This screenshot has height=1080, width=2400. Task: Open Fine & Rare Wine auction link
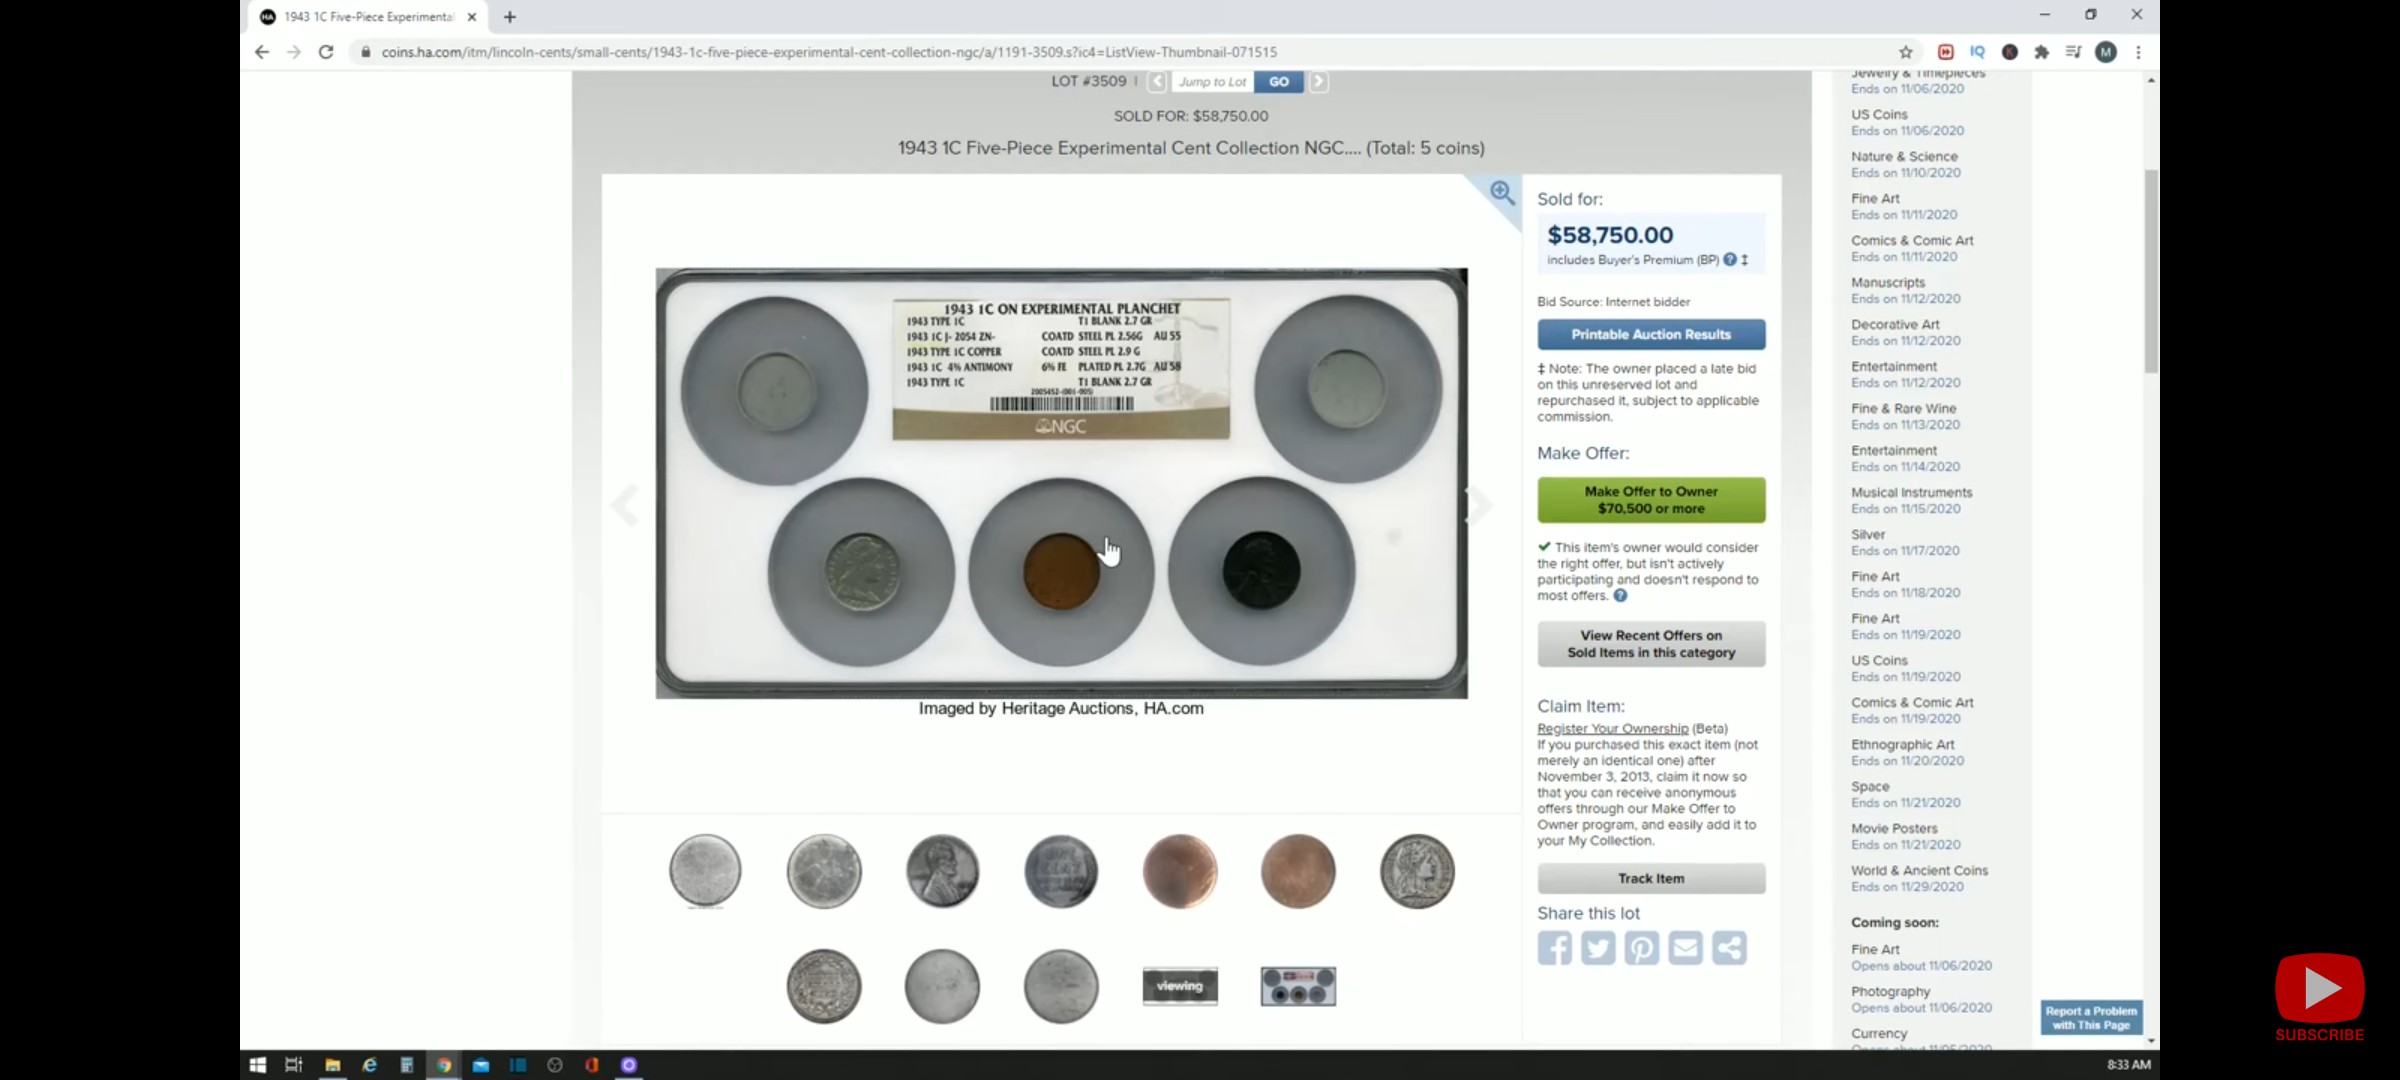point(1903,409)
